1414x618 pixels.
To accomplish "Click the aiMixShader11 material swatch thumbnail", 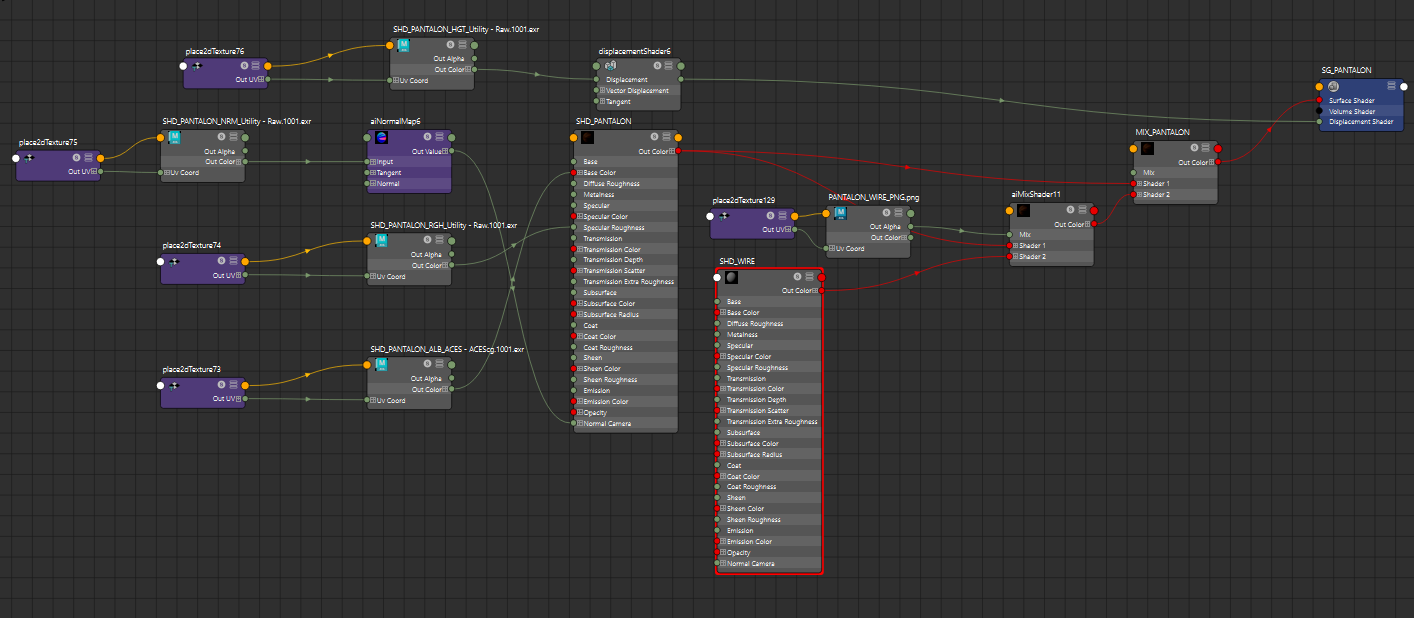I will (x=1023, y=210).
